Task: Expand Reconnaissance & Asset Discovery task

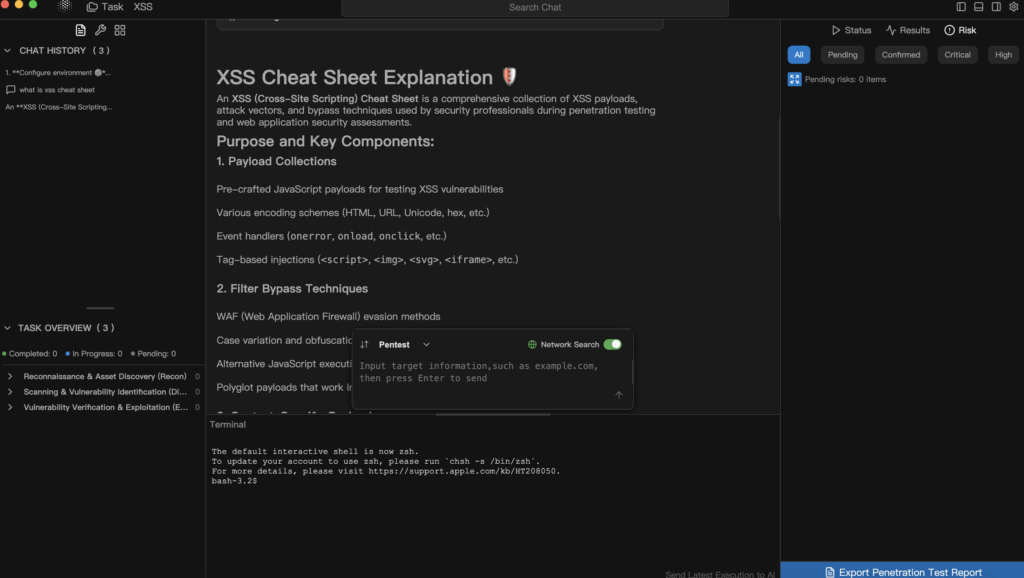Action: 10,377
